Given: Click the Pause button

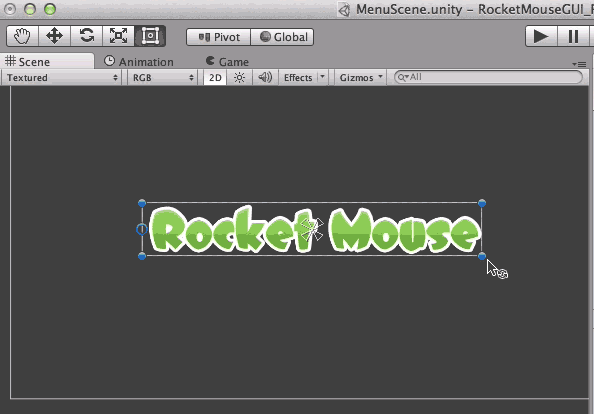Looking at the screenshot, I should point(573,36).
